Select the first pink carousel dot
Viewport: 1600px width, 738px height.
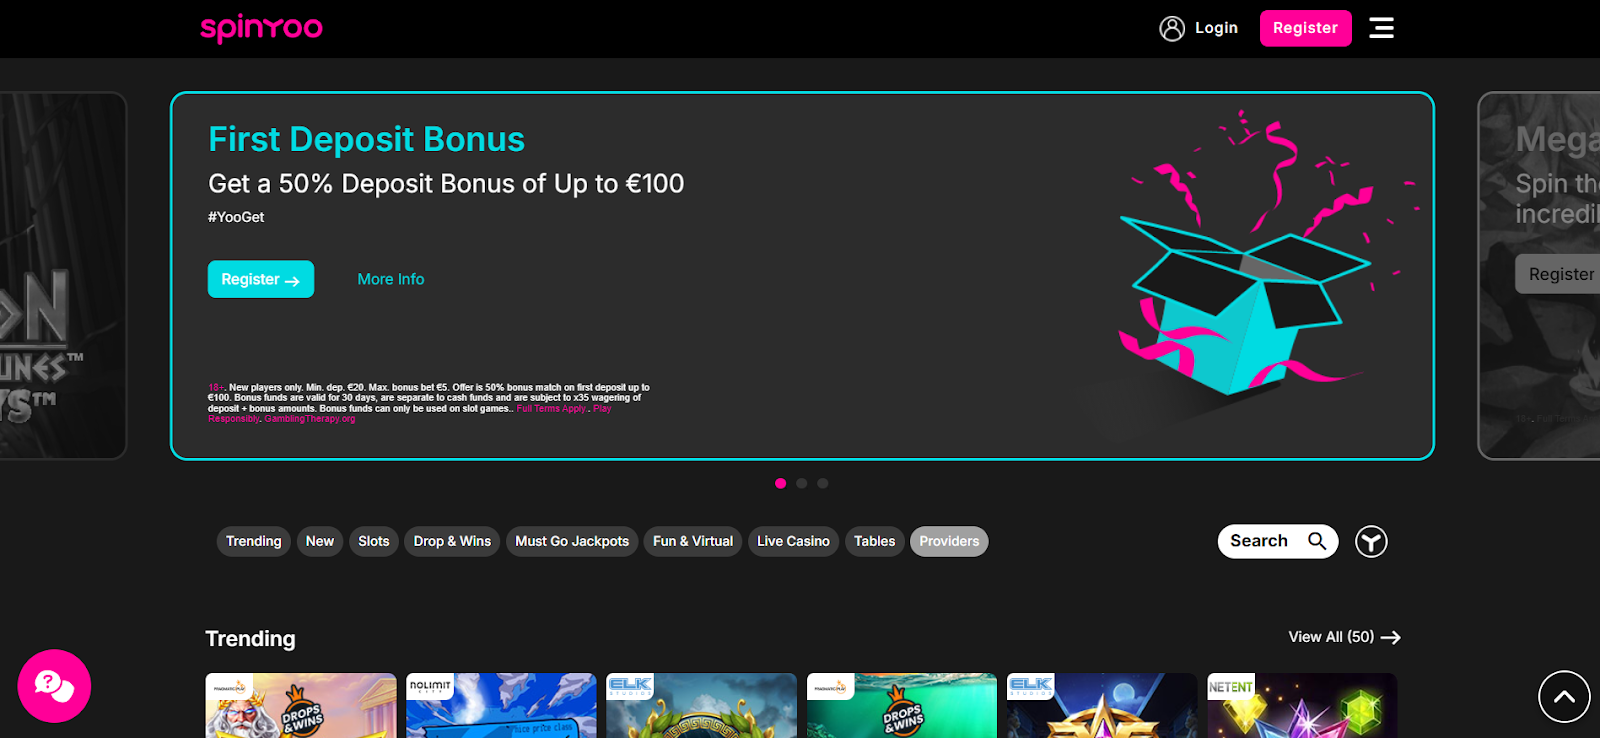(780, 483)
